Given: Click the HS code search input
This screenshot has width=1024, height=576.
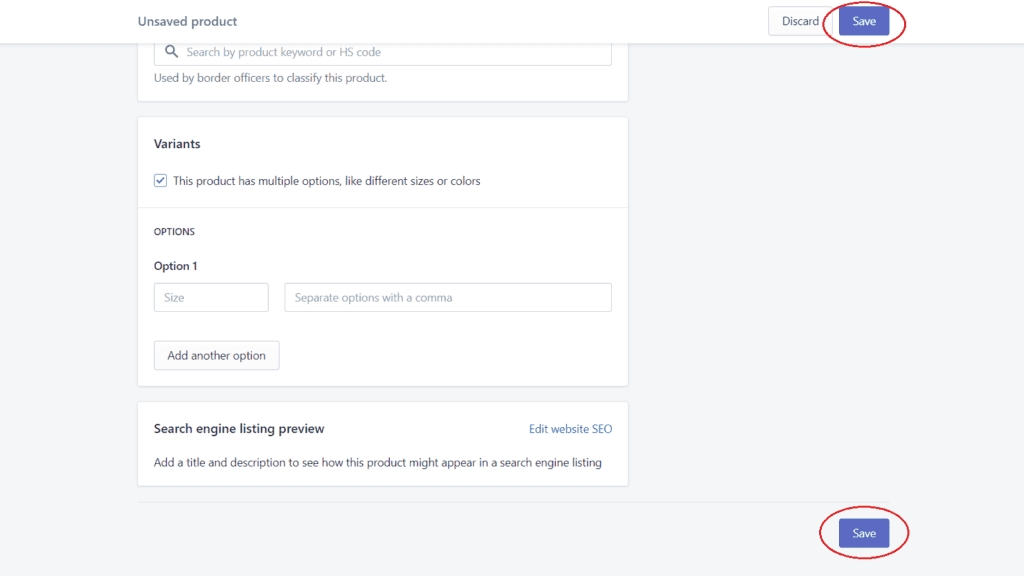Looking at the screenshot, I should click(383, 52).
